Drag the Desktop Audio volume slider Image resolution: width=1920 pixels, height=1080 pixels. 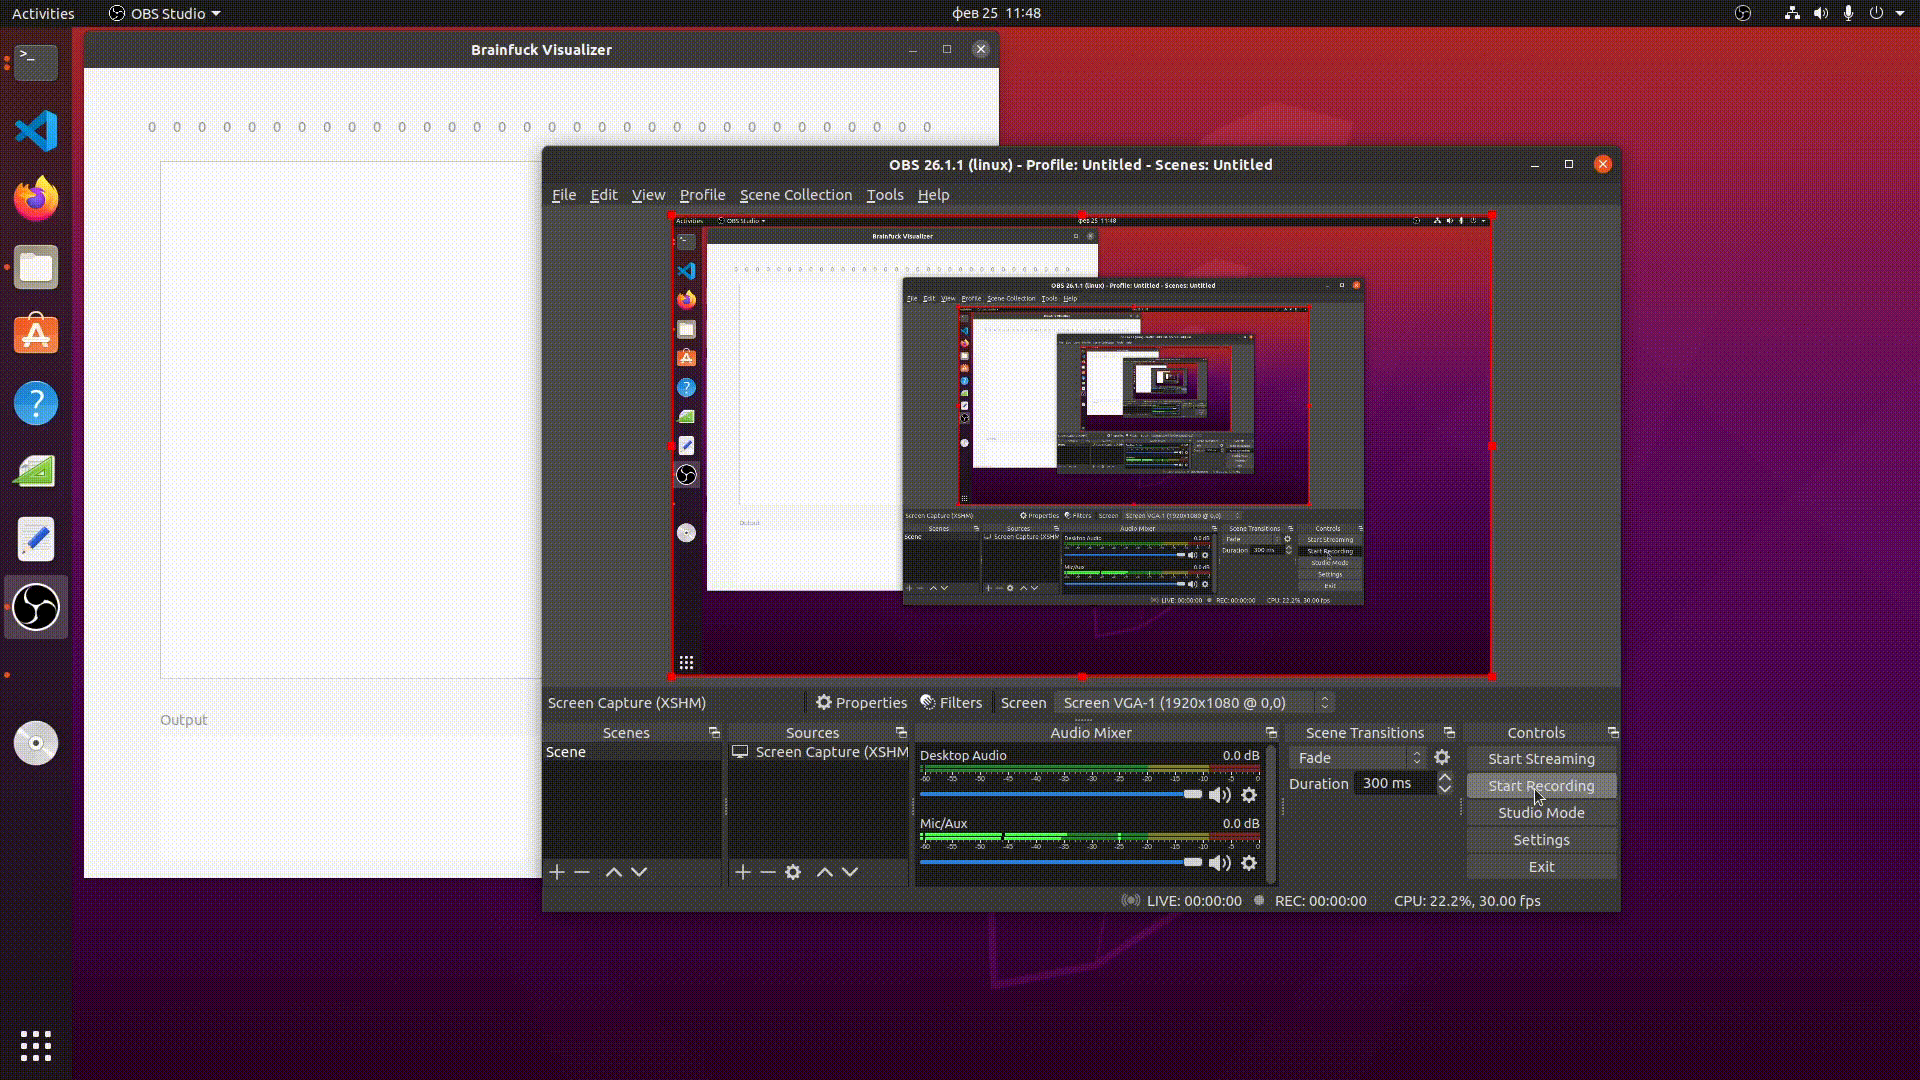[x=1191, y=794]
